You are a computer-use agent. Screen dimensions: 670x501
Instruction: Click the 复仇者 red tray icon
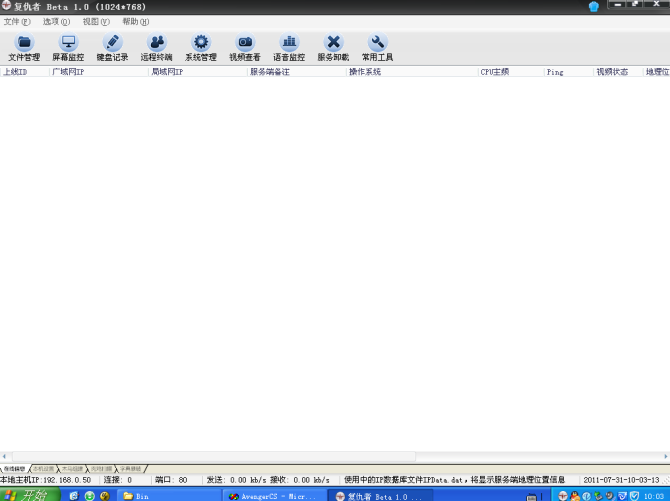(x=563, y=496)
